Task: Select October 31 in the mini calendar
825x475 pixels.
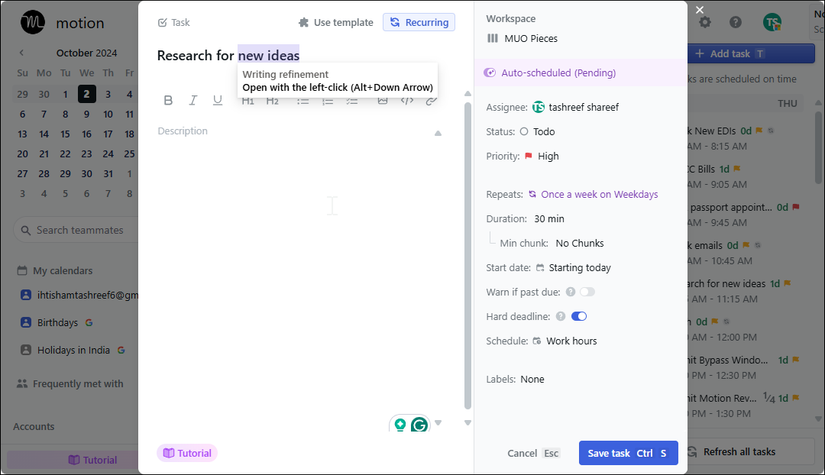Action: [108, 174]
